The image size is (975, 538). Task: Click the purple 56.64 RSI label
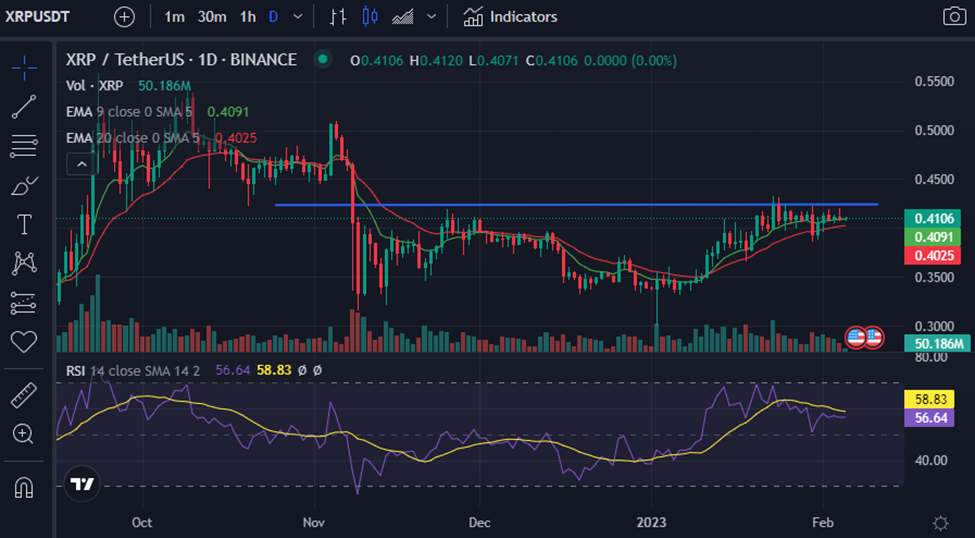click(x=929, y=417)
